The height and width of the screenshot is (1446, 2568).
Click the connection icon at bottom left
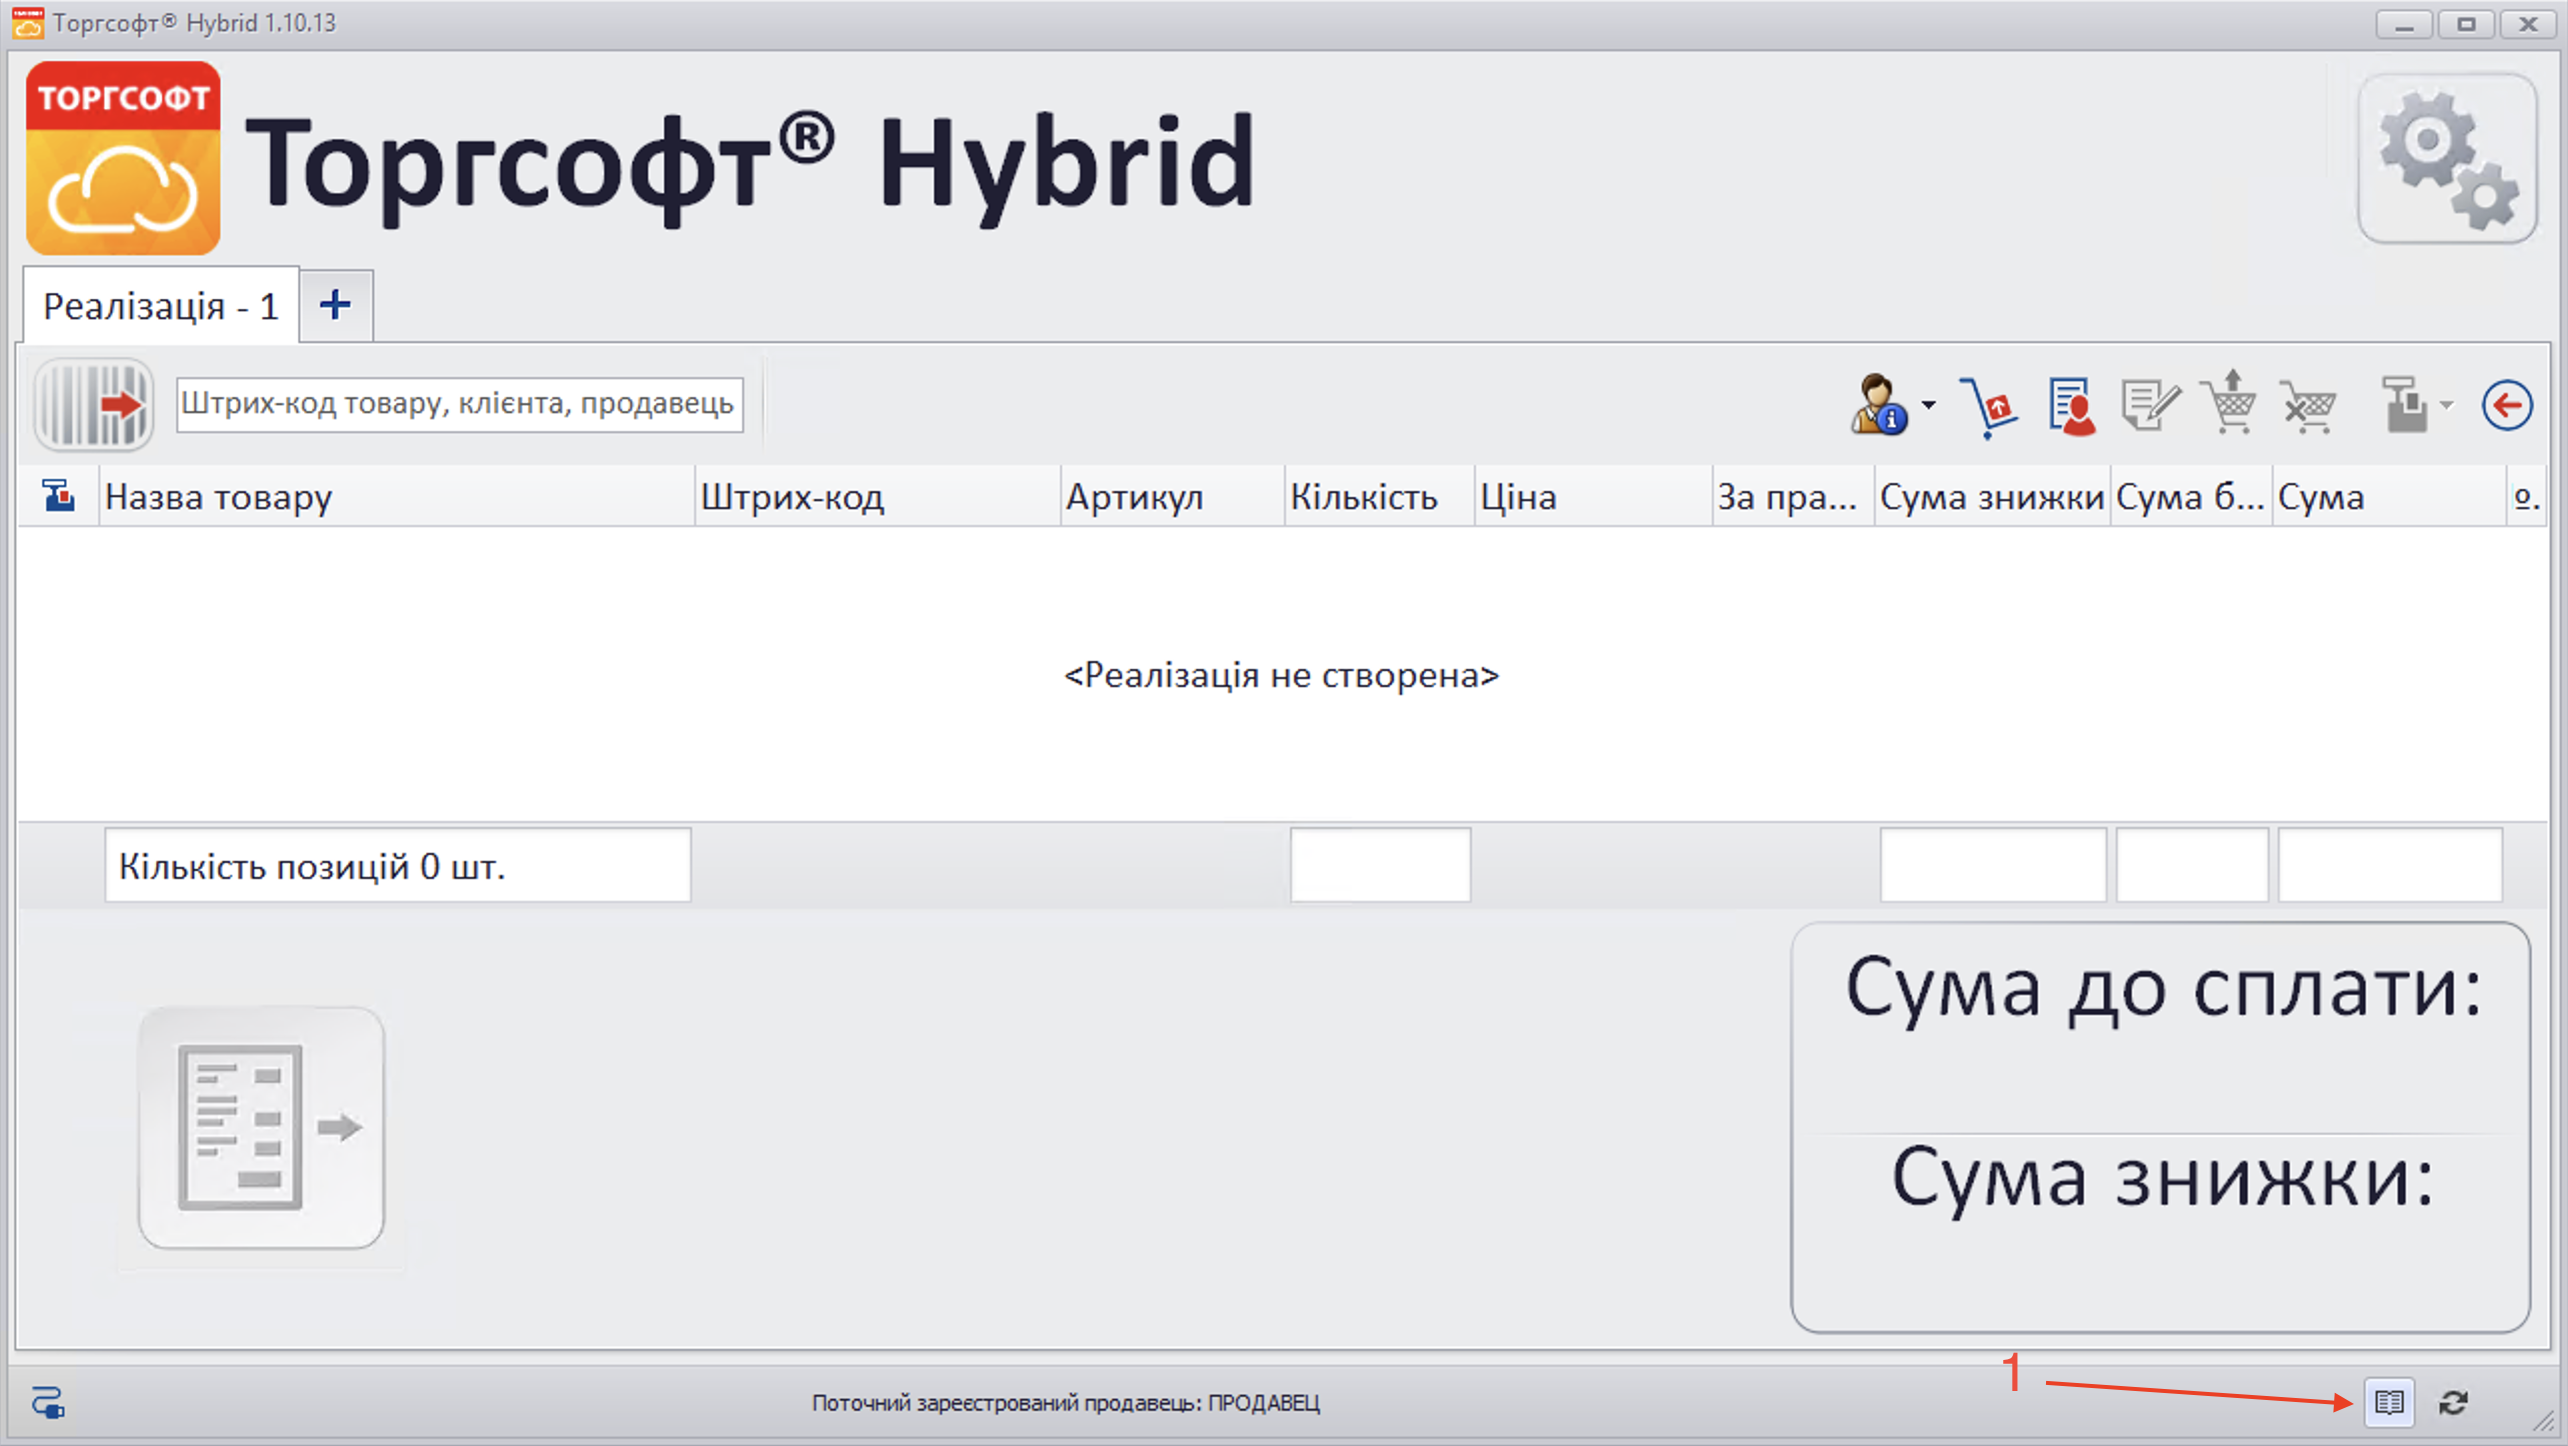pos(48,1402)
